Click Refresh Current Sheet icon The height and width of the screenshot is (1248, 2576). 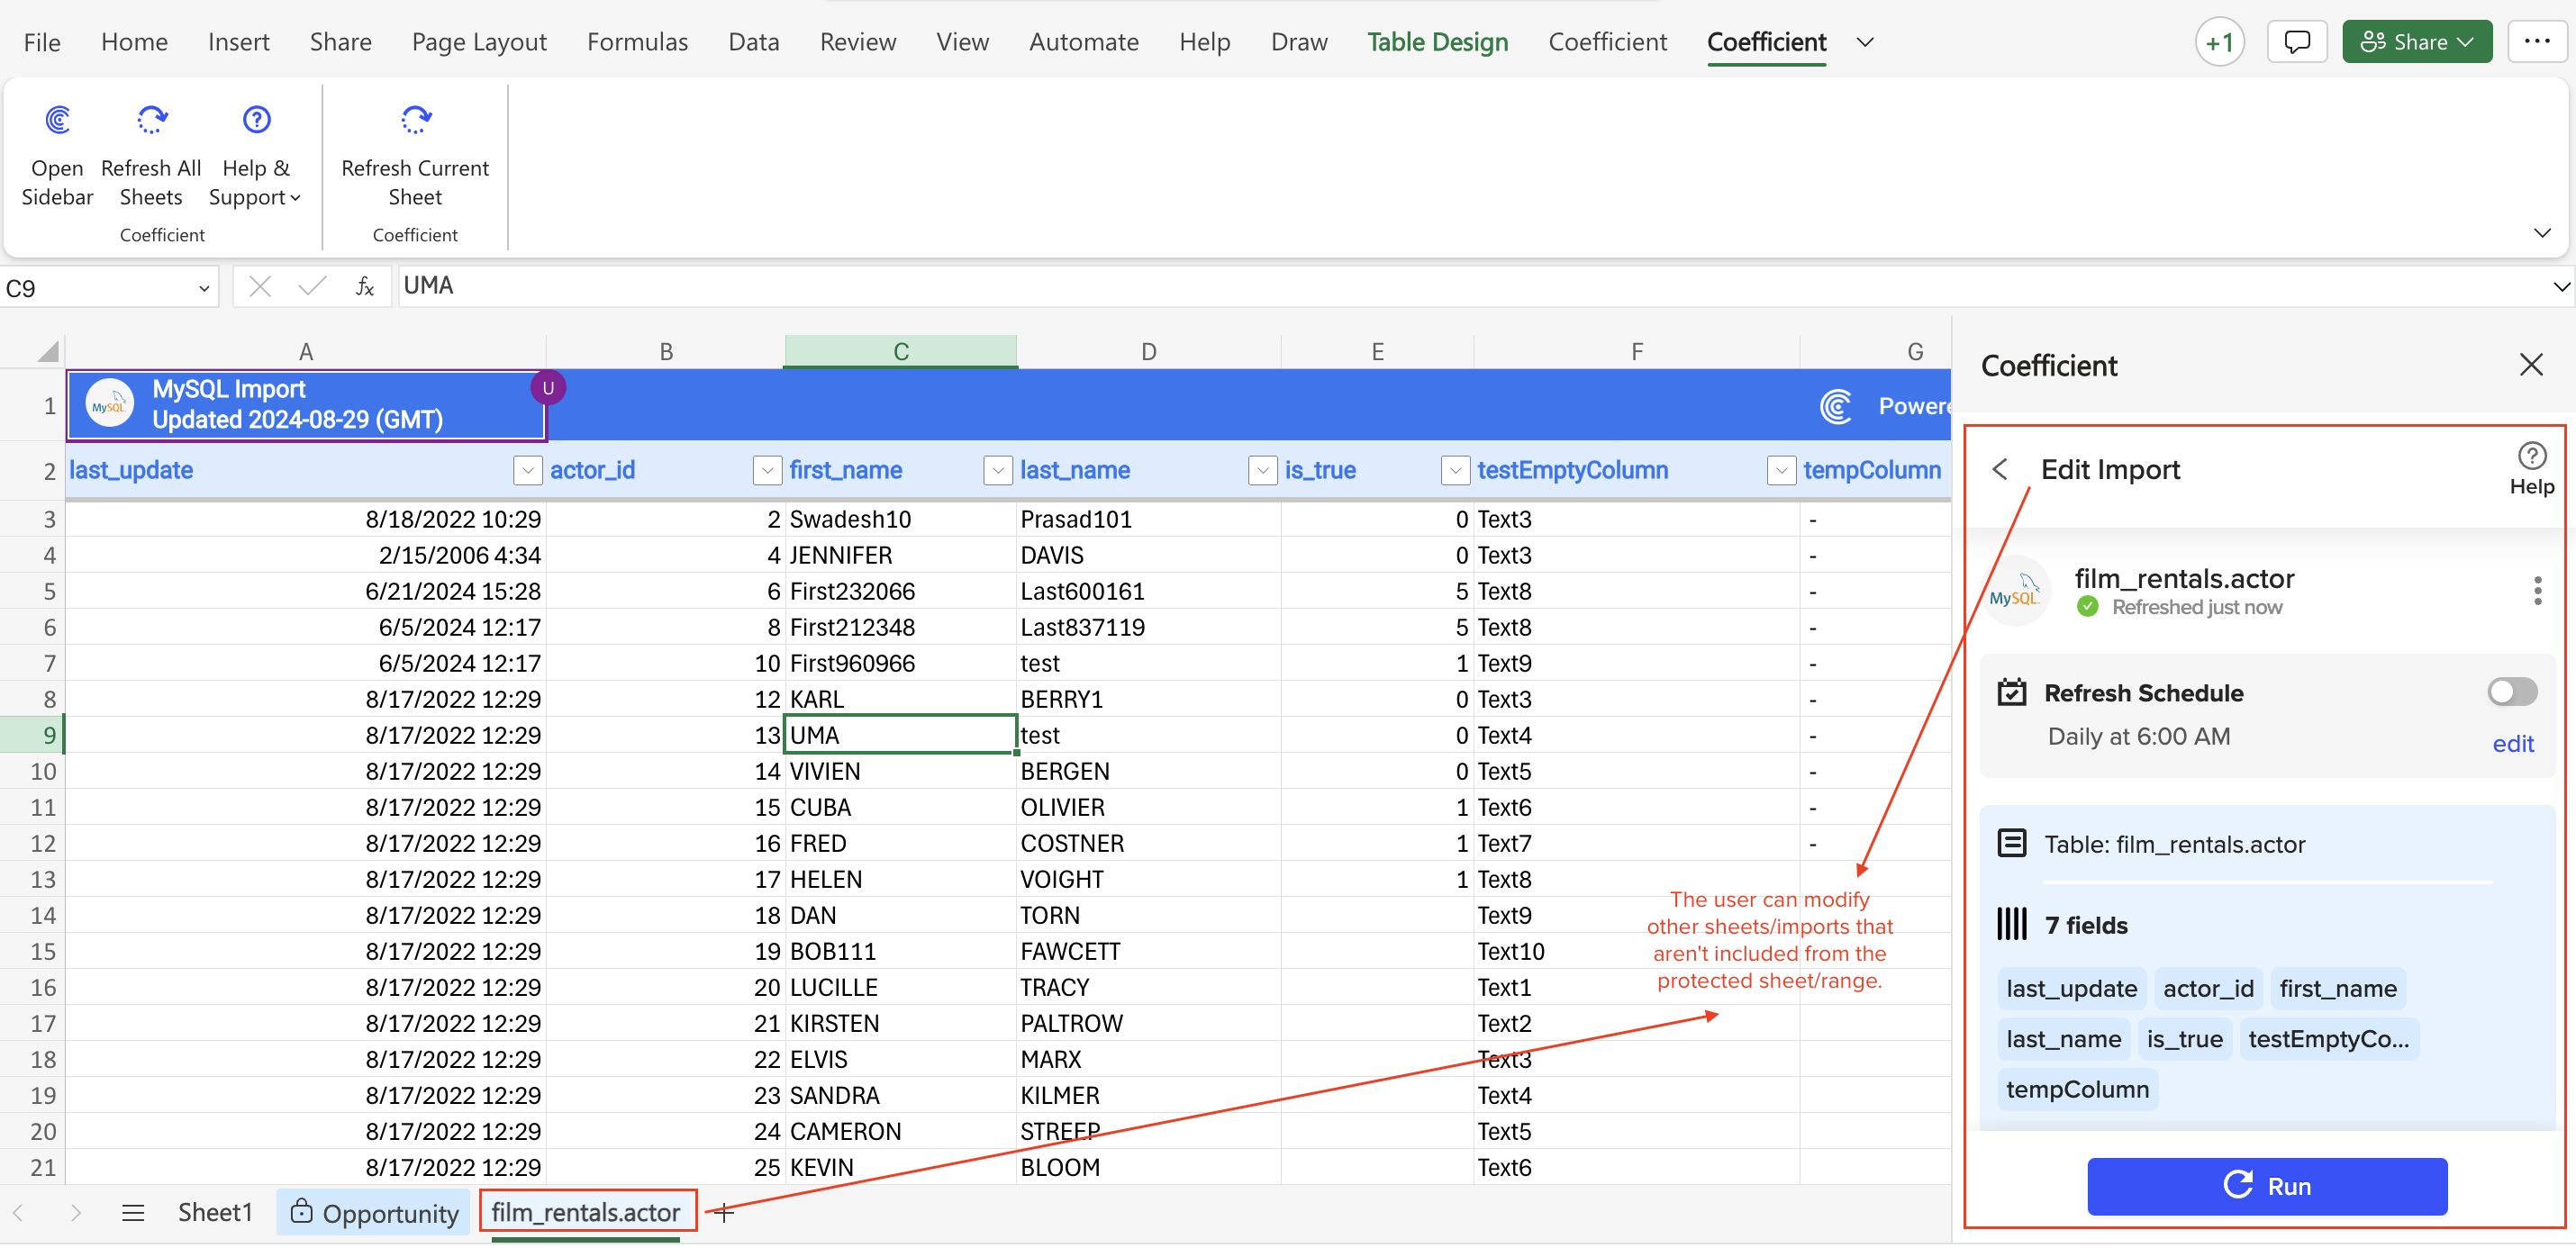pos(415,120)
